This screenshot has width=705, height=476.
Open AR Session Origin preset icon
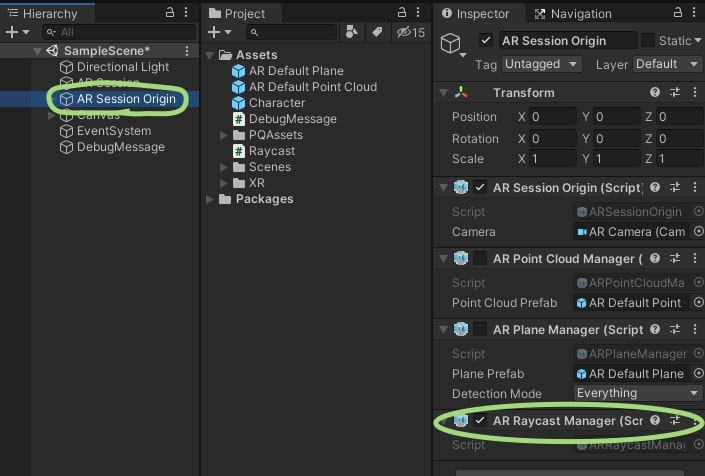coord(675,187)
